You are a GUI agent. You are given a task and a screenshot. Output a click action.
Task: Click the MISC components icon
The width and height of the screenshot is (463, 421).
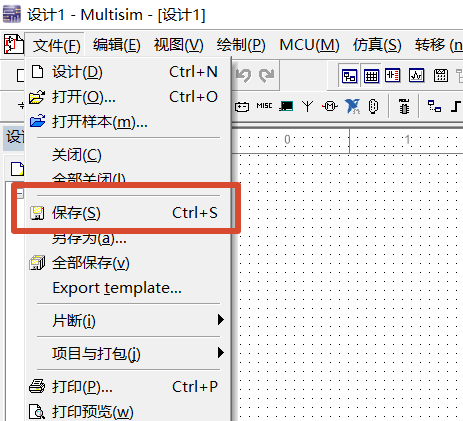pyautogui.click(x=264, y=106)
